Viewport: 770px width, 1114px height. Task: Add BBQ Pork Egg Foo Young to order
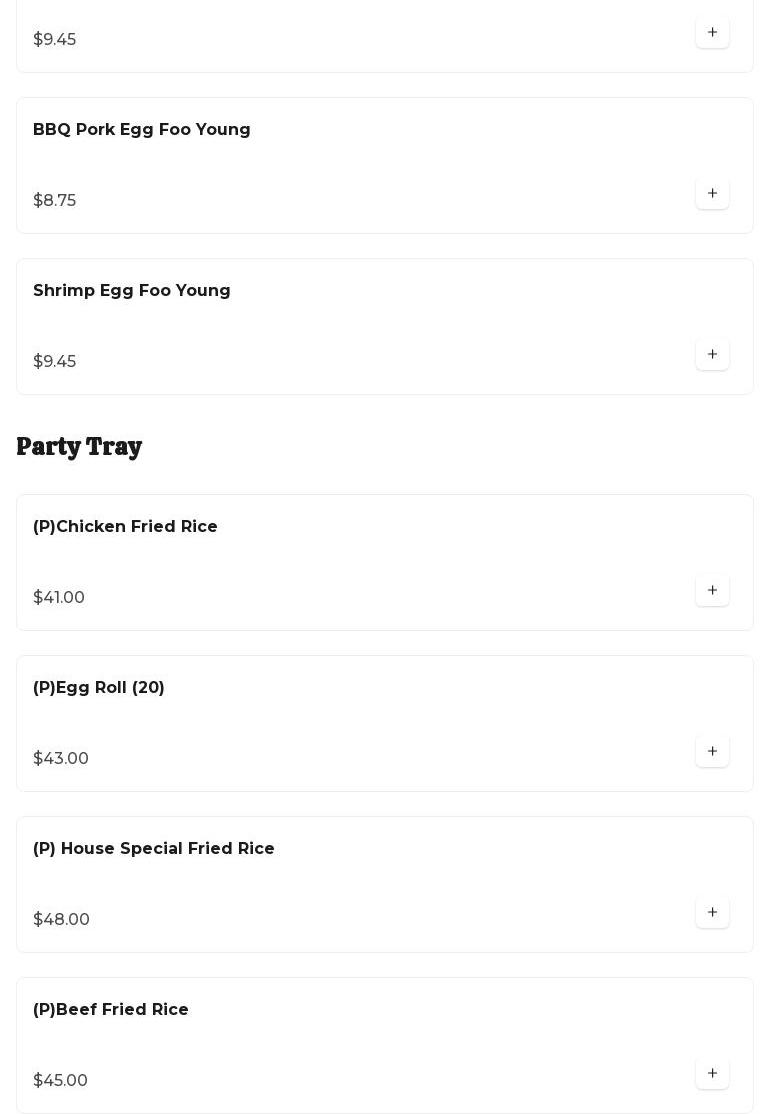[712, 193]
